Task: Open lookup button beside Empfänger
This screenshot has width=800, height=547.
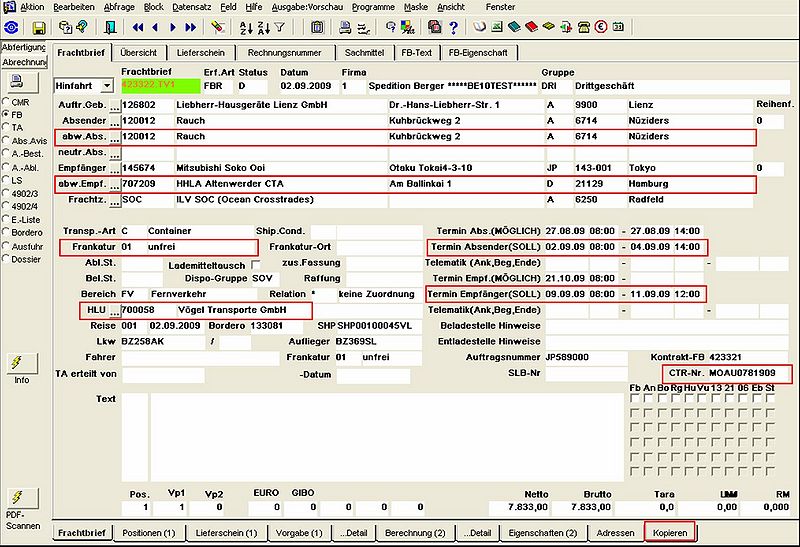Action: point(115,168)
